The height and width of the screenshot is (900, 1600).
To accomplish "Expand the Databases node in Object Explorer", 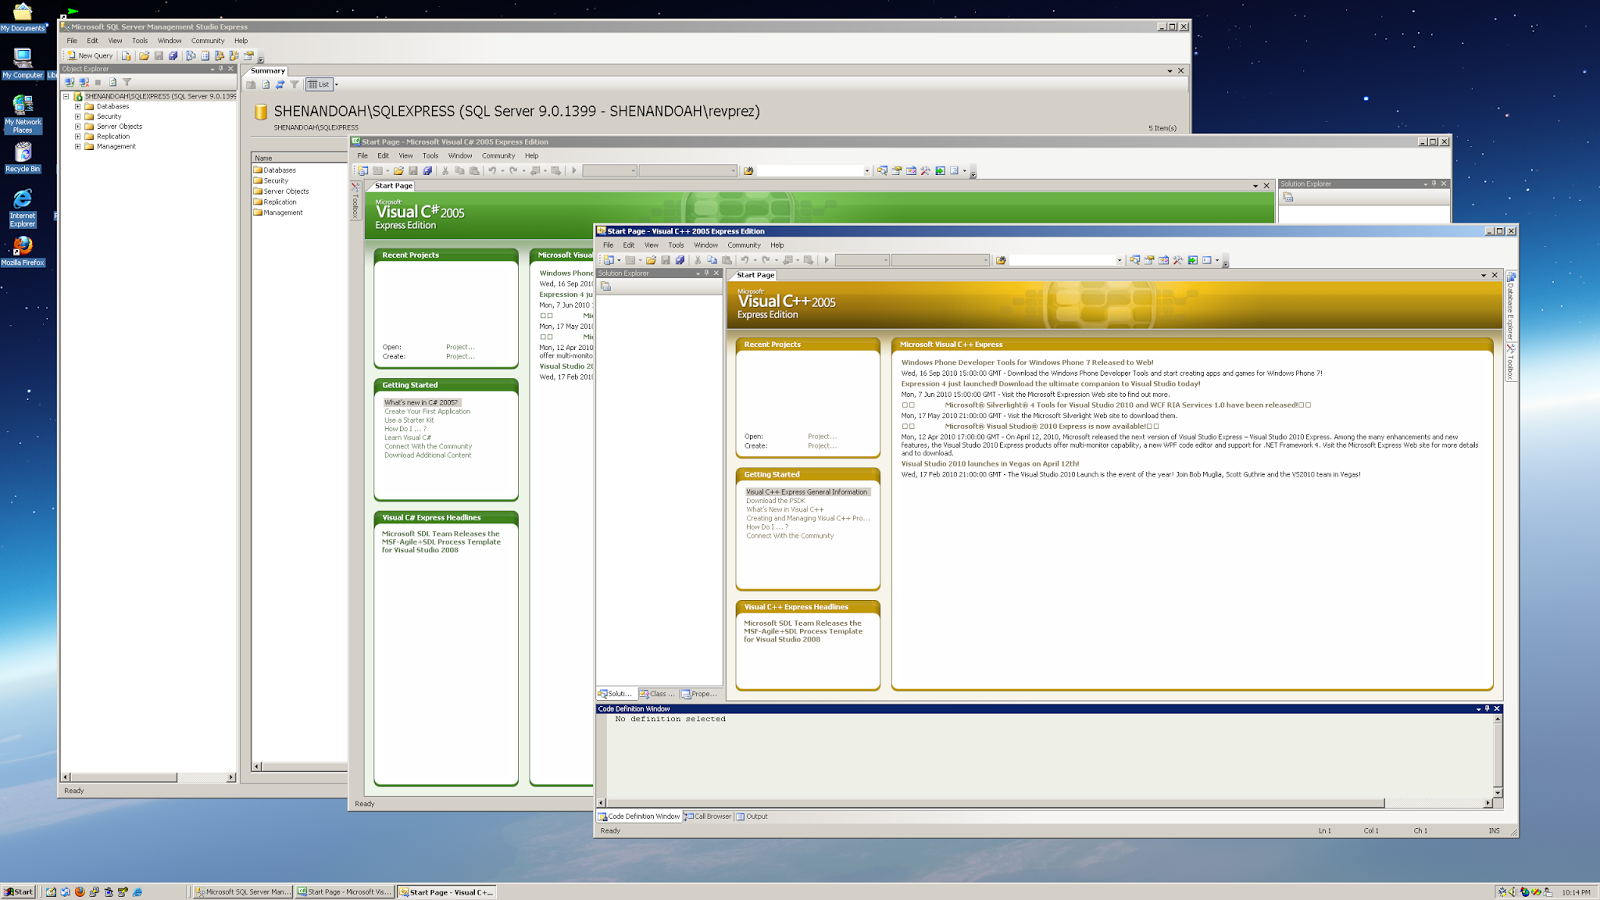I will [77, 106].
